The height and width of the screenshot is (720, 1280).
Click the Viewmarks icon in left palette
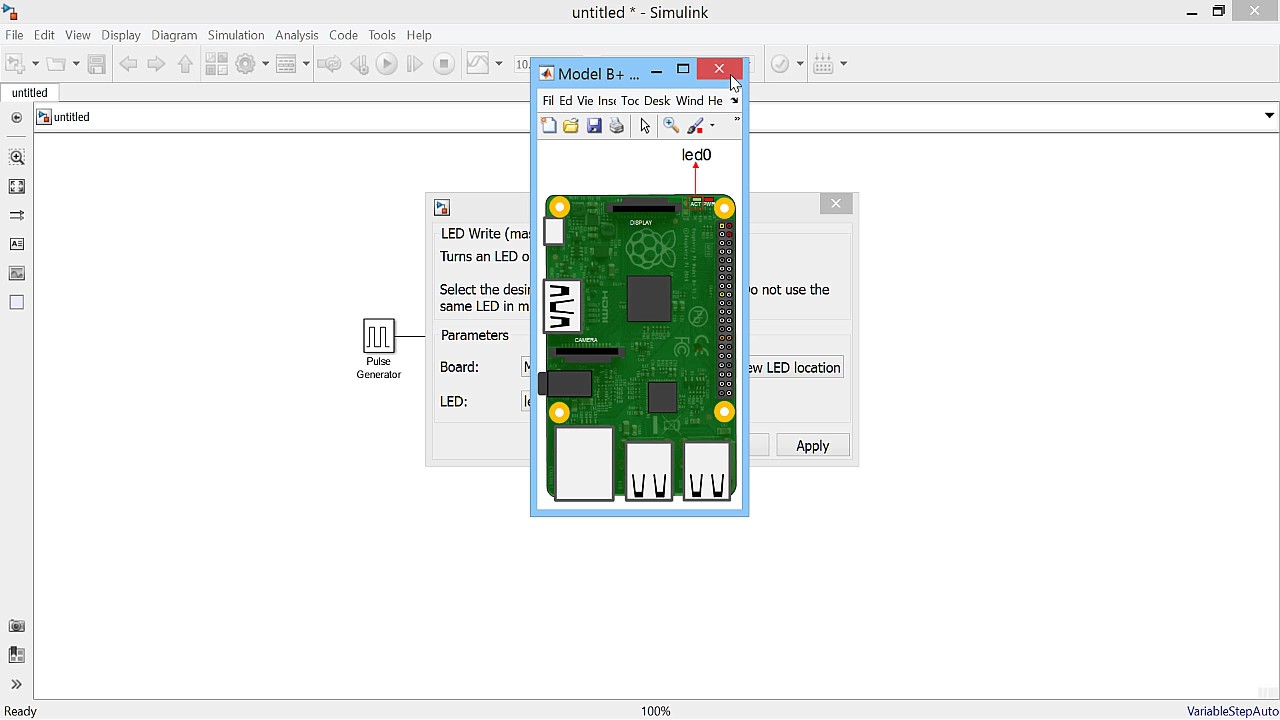pyautogui.click(x=17, y=655)
